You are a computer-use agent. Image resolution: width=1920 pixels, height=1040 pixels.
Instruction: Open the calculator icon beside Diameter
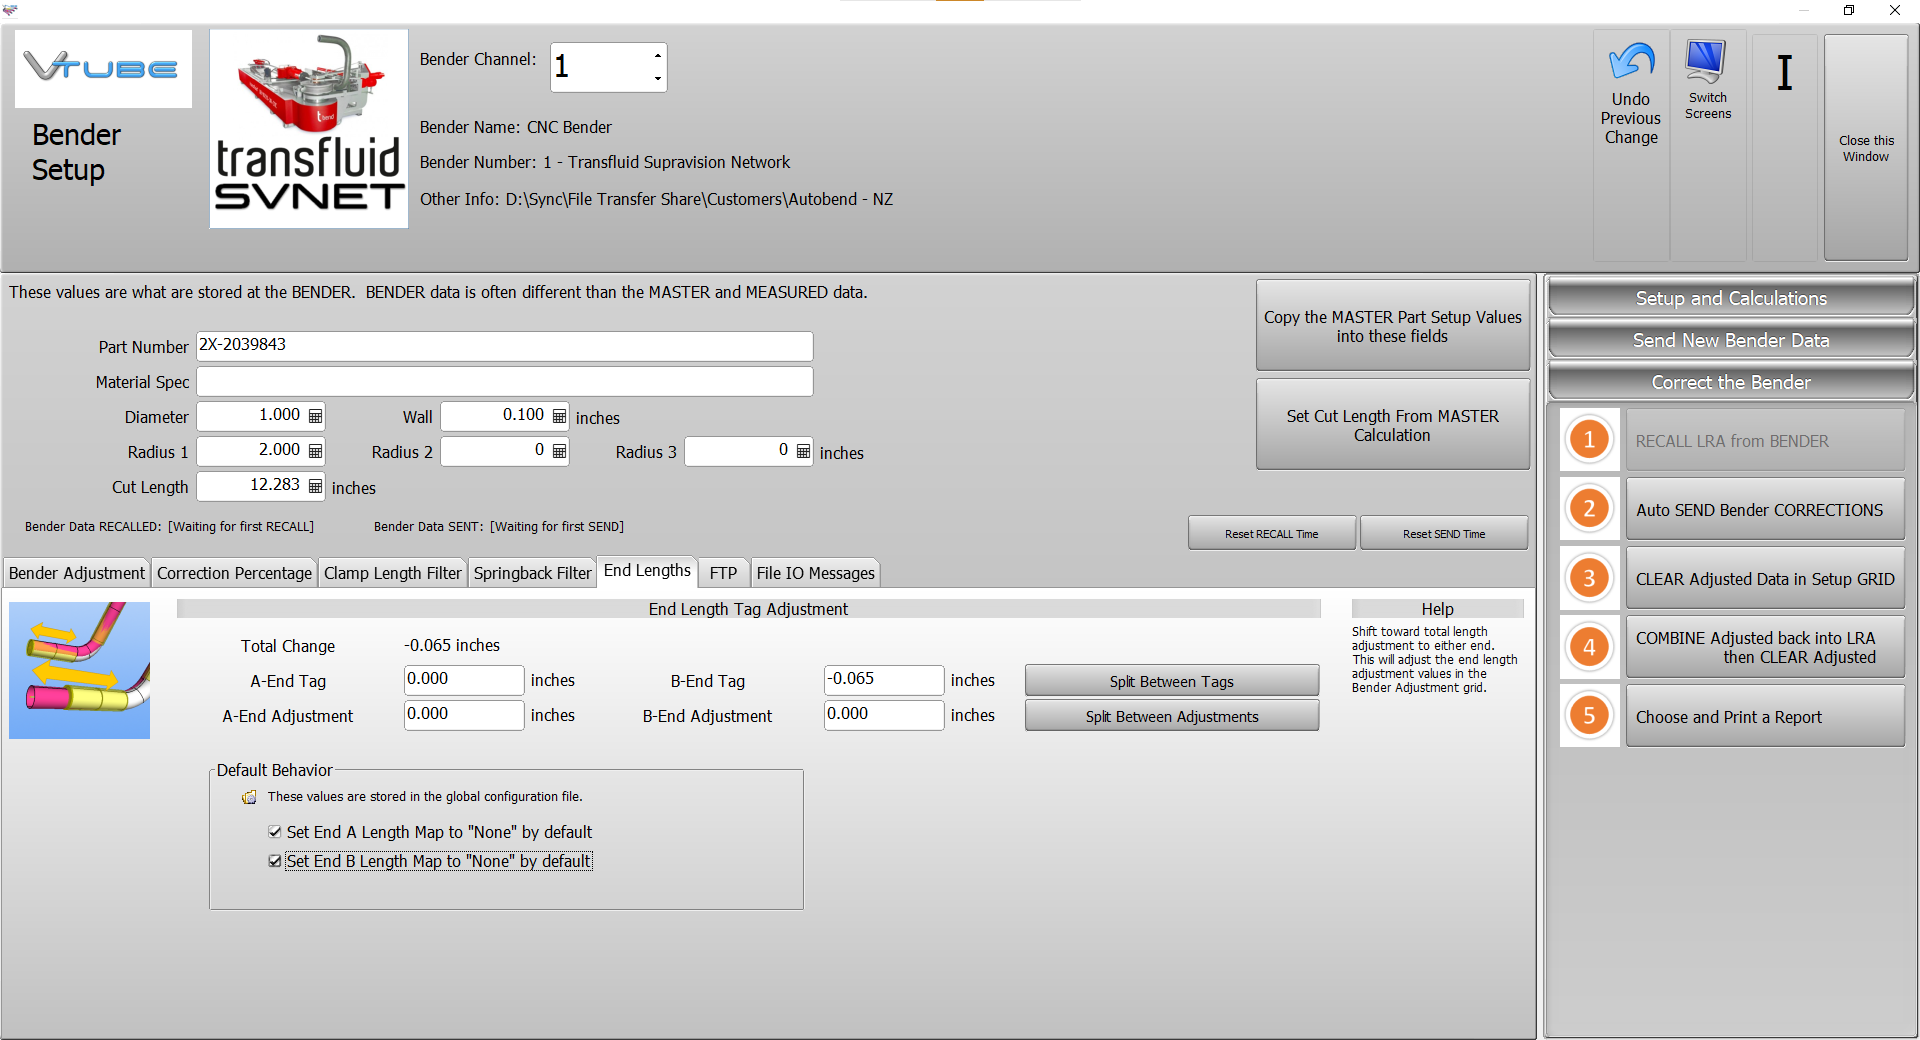316,416
